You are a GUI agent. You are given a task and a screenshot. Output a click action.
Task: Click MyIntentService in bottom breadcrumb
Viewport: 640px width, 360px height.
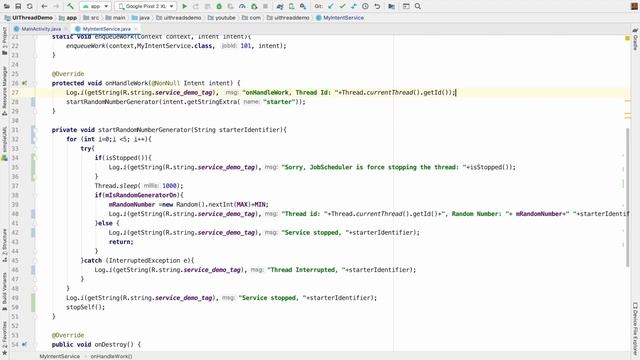(x=60, y=356)
